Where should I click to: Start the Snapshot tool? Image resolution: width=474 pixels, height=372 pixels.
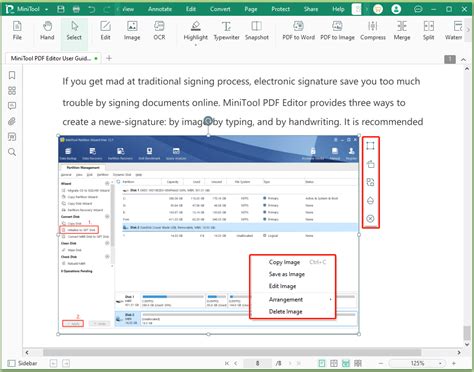click(x=257, y=30)
